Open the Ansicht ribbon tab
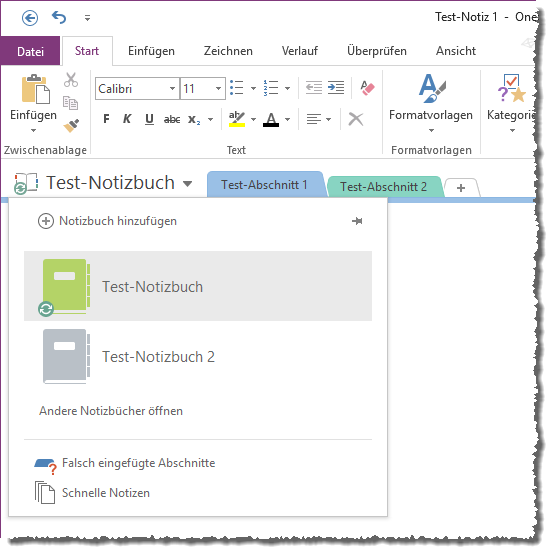Image resolution: width=554 pixels, height=555 pixels. click(x=456, y=51)
